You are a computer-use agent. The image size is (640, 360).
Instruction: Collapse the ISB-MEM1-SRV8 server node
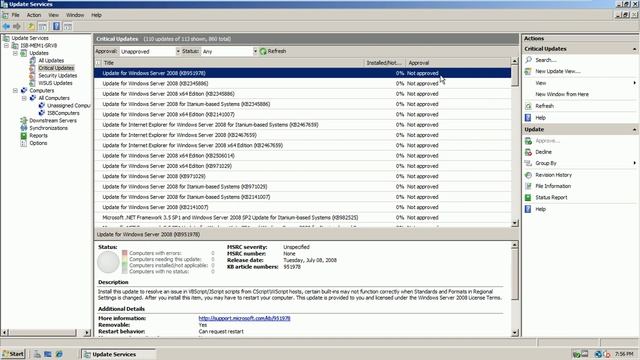[6, 45]
